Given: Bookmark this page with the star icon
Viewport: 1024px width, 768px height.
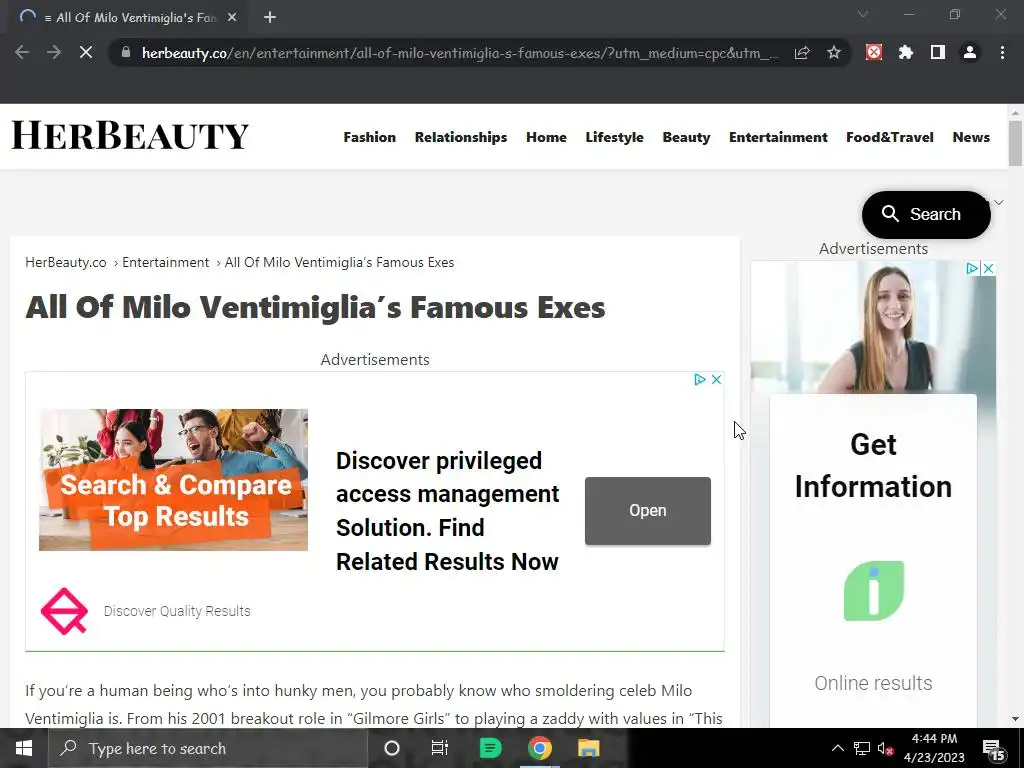Looking at the screenshot, I should (833, 52).
